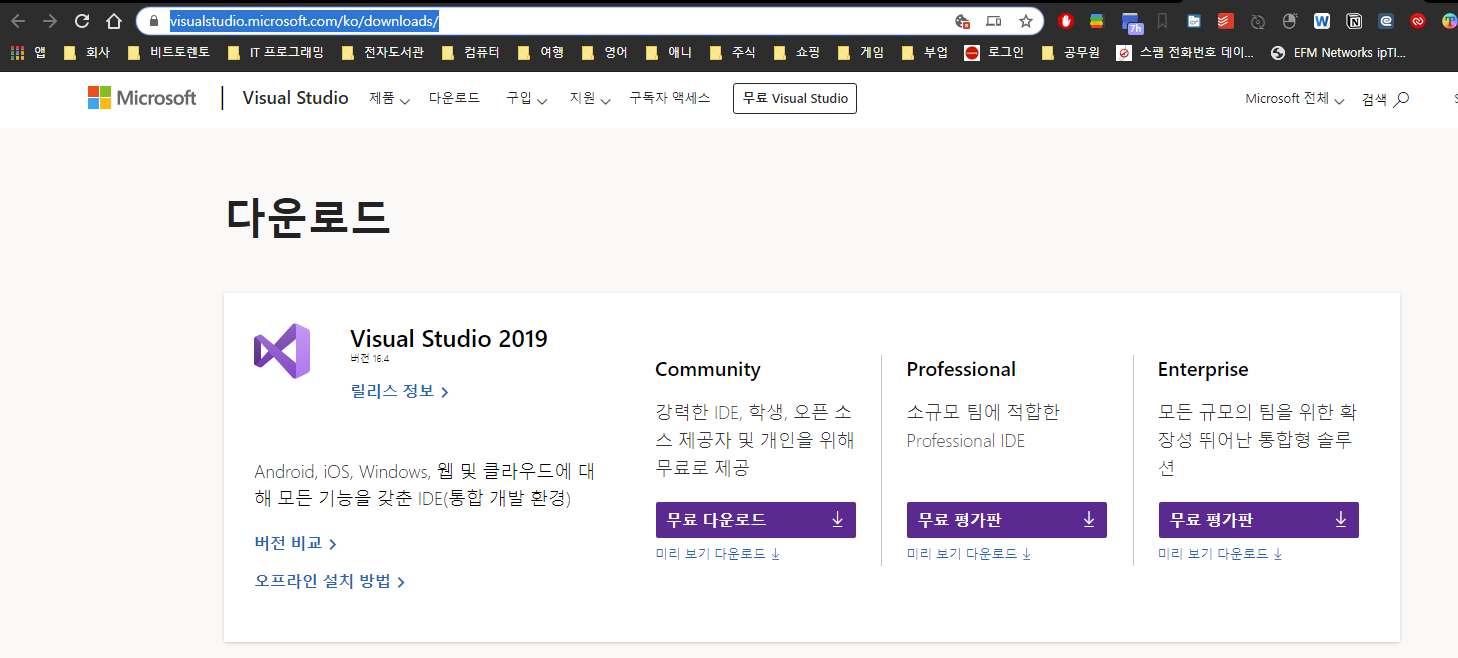Open the blue W extension icon
Image resolution: width=1458 pixels, height=658 pixels.
pos(1322,20)
